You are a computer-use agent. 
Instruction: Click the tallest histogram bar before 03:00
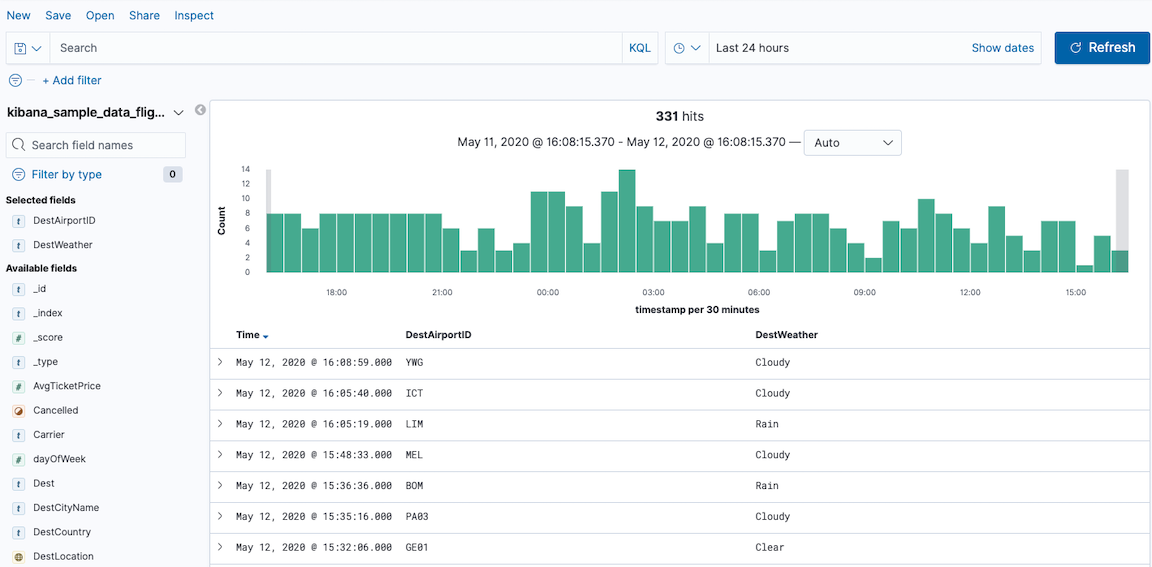(x=627, y=220)
